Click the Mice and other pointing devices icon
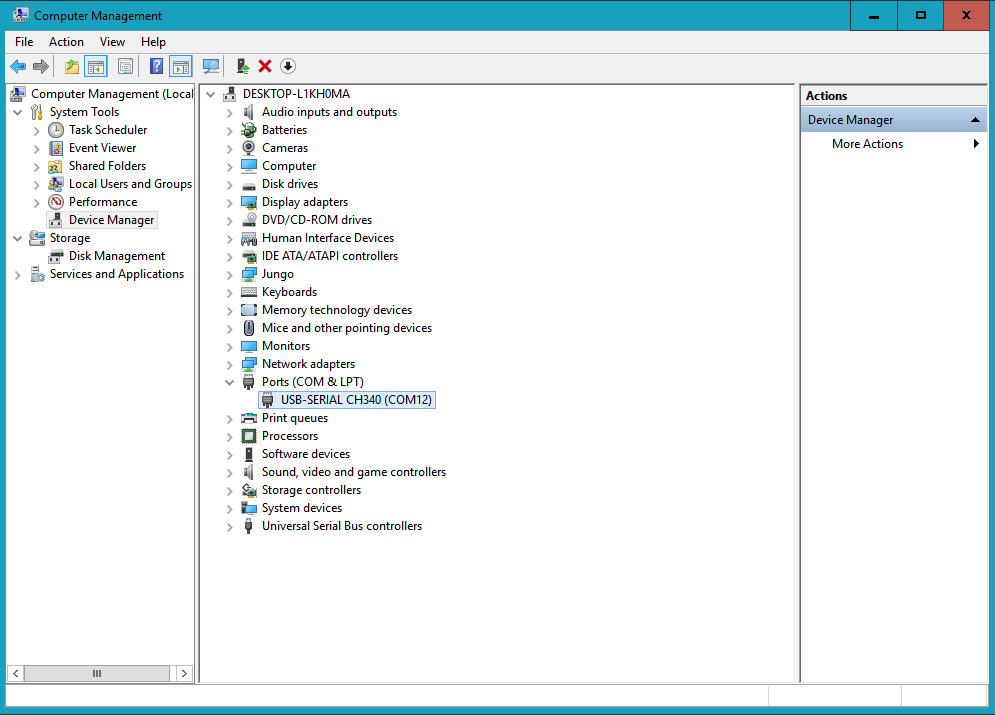 (x=249, y=328)
